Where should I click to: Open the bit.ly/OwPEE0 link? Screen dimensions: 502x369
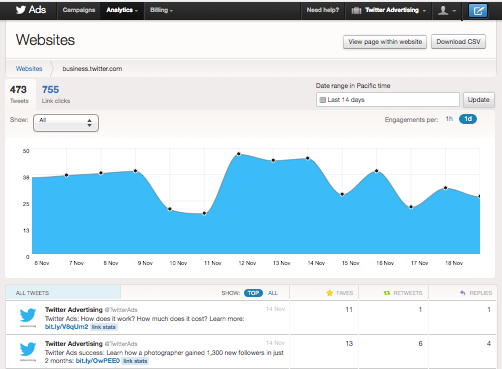click(x=98, y=361)
